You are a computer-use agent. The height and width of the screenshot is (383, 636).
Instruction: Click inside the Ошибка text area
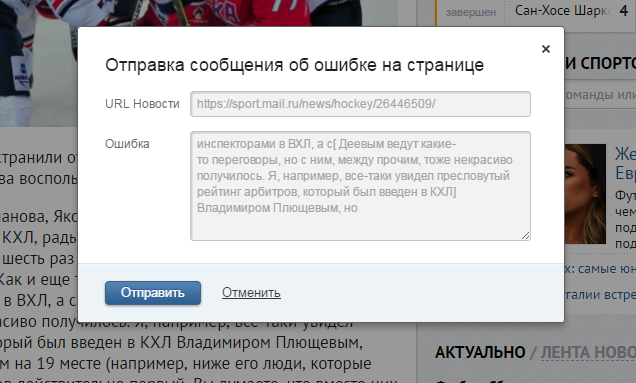pos(360,186)
